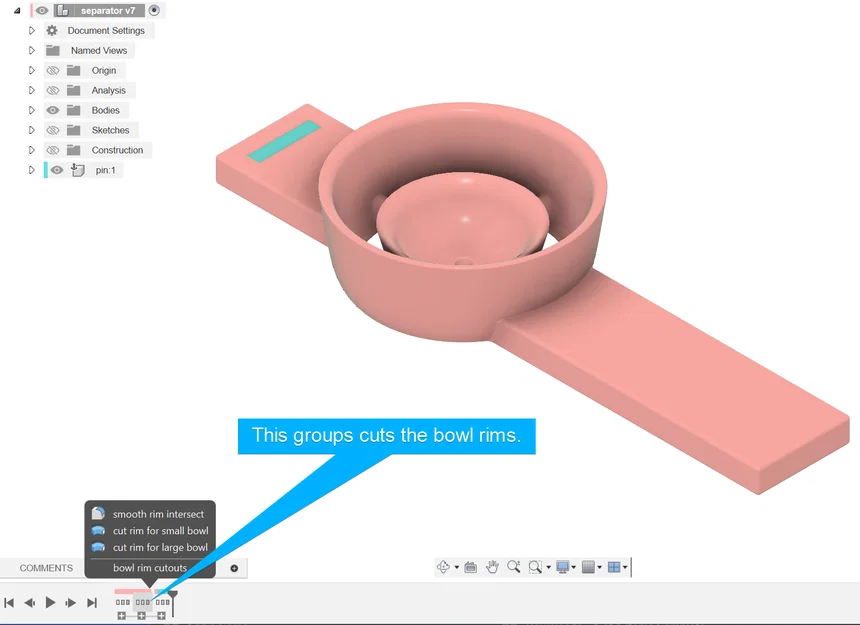
Task: Click the add comment plus button
Action: tap(234, 567)
